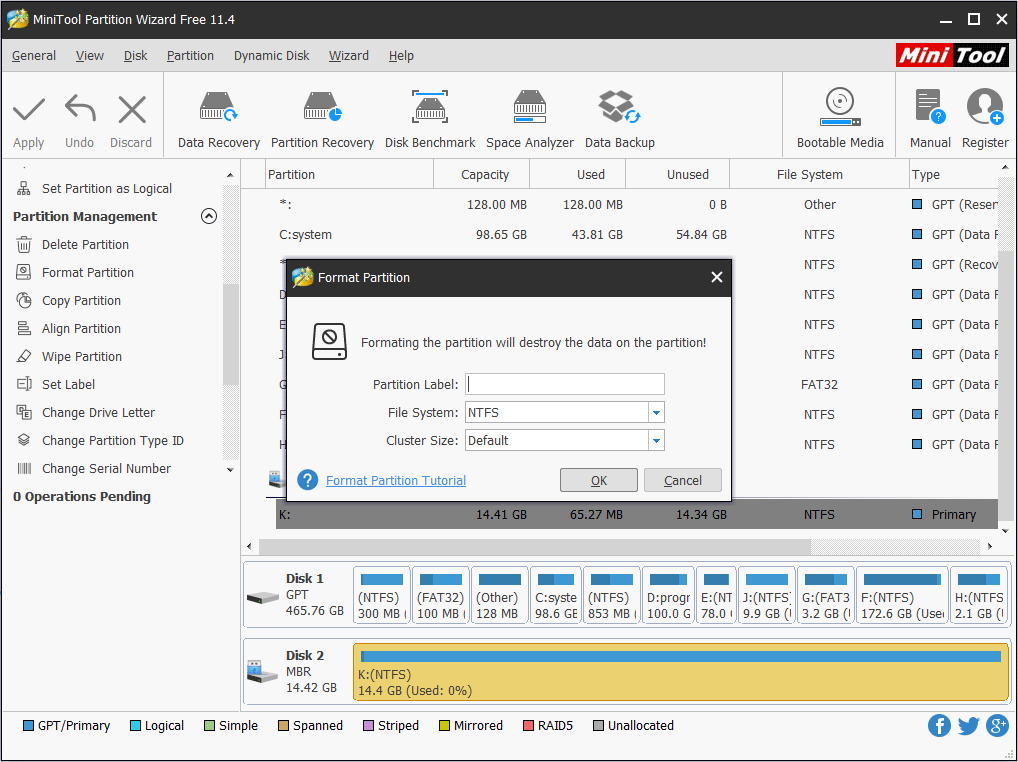Open the Data Recovery tool
This screenshot has height=762, width=1018.
(218, 119)
